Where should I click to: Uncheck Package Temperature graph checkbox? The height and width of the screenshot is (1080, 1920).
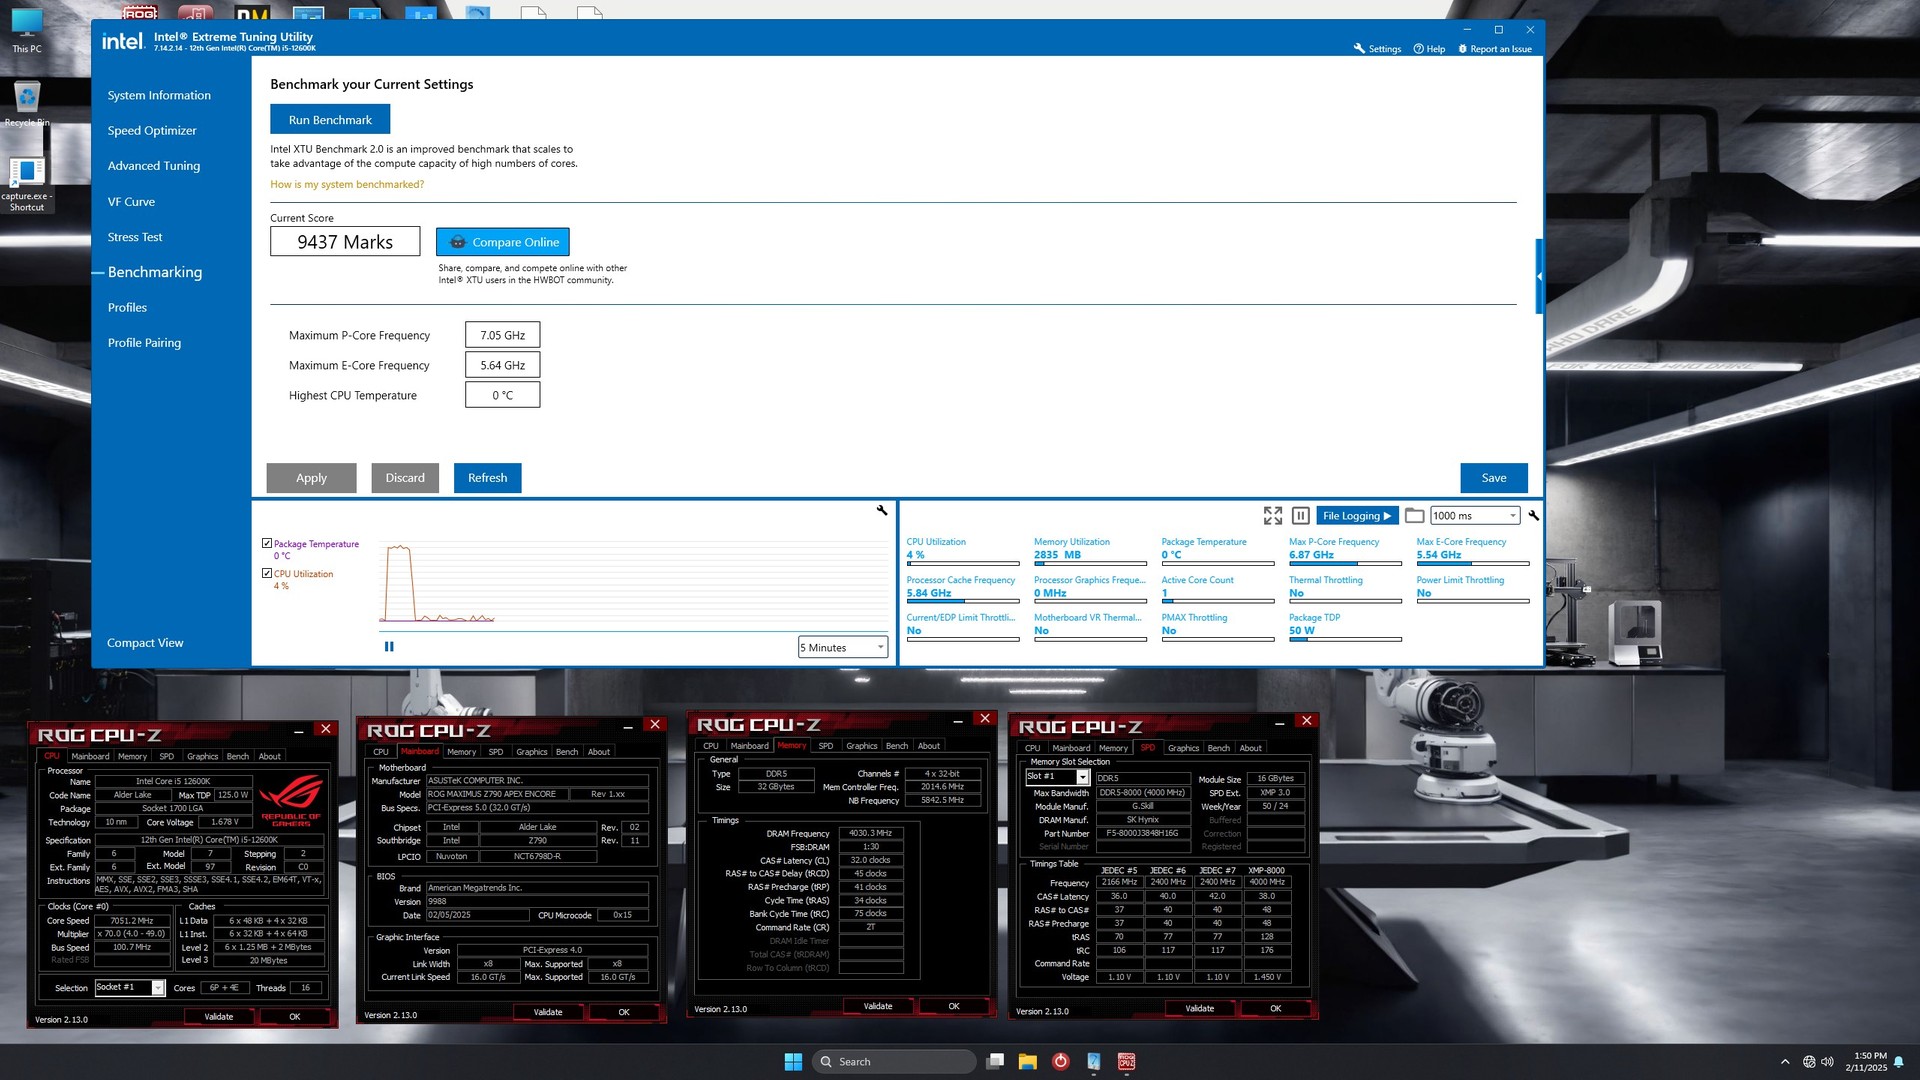(267, 543)
